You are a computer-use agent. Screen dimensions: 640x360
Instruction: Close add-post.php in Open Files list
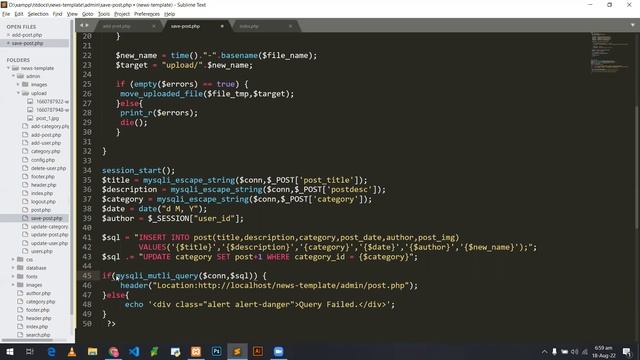click(x=8, y=35)
